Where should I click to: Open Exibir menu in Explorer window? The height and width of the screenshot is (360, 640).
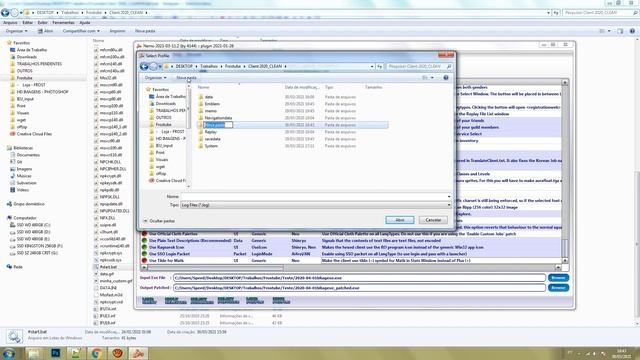(x=42, y=23)
